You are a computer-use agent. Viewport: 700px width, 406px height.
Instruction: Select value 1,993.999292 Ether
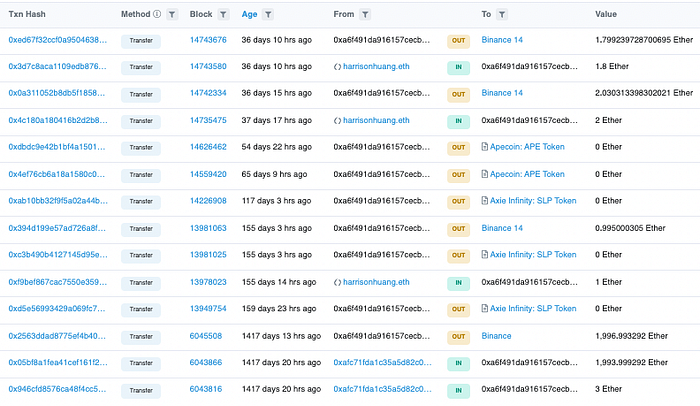[x=631, y=362]
